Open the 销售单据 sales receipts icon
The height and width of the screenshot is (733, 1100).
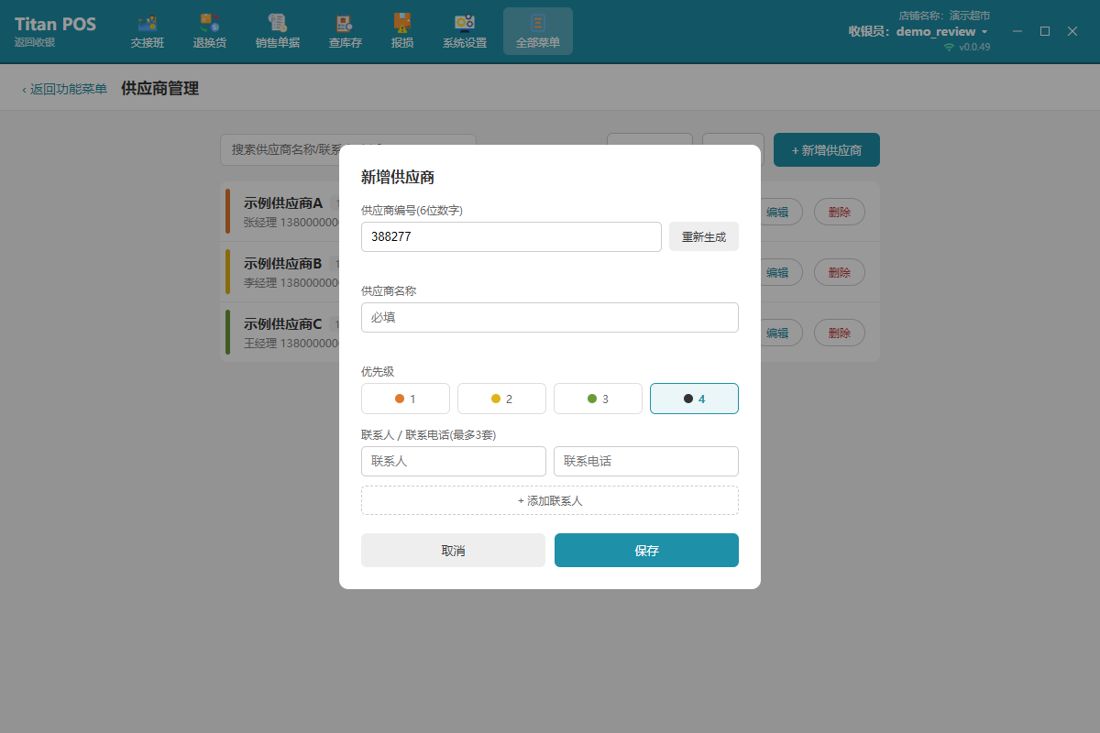277,32
